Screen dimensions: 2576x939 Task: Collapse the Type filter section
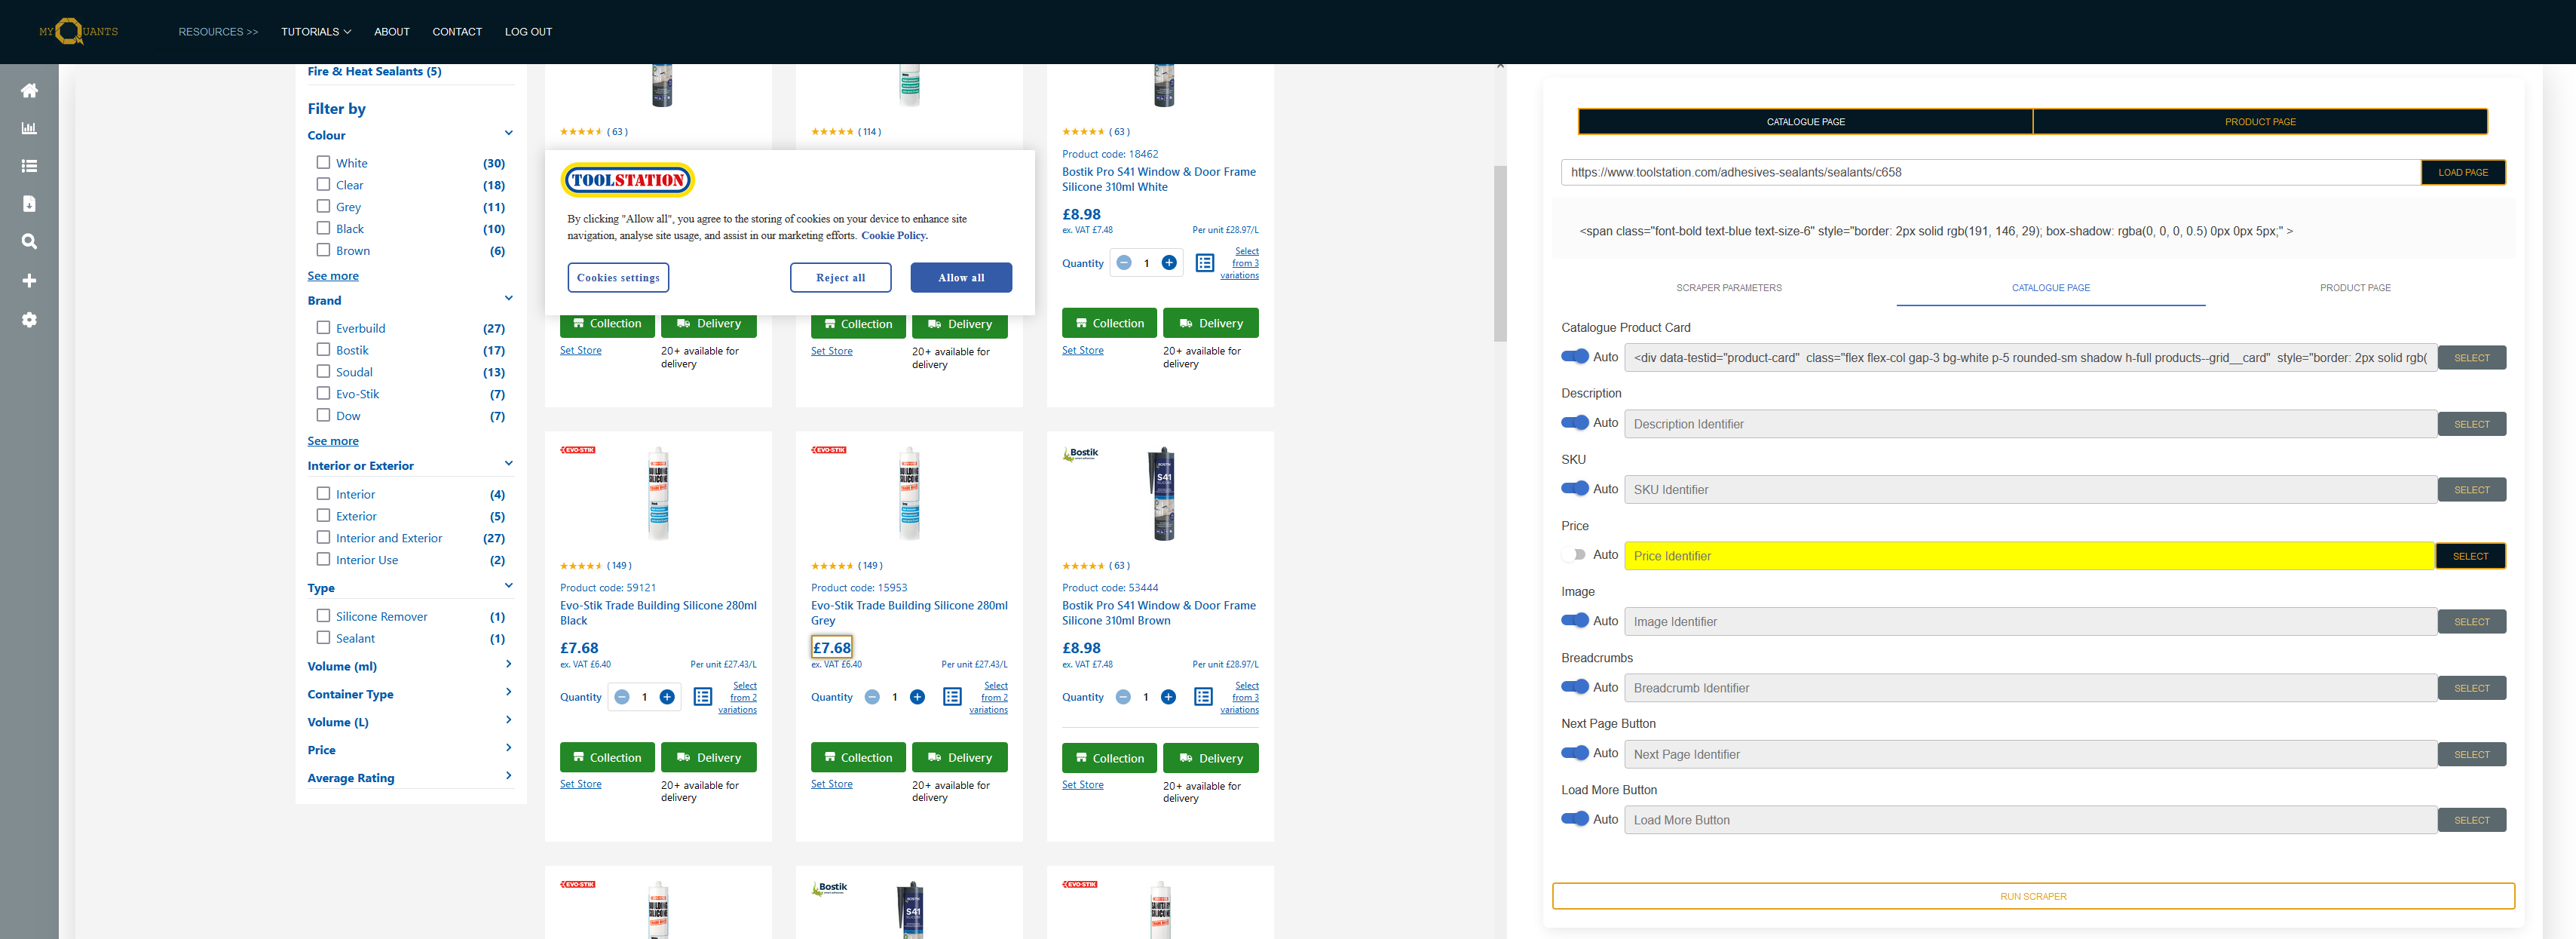(x=508, y=586)
